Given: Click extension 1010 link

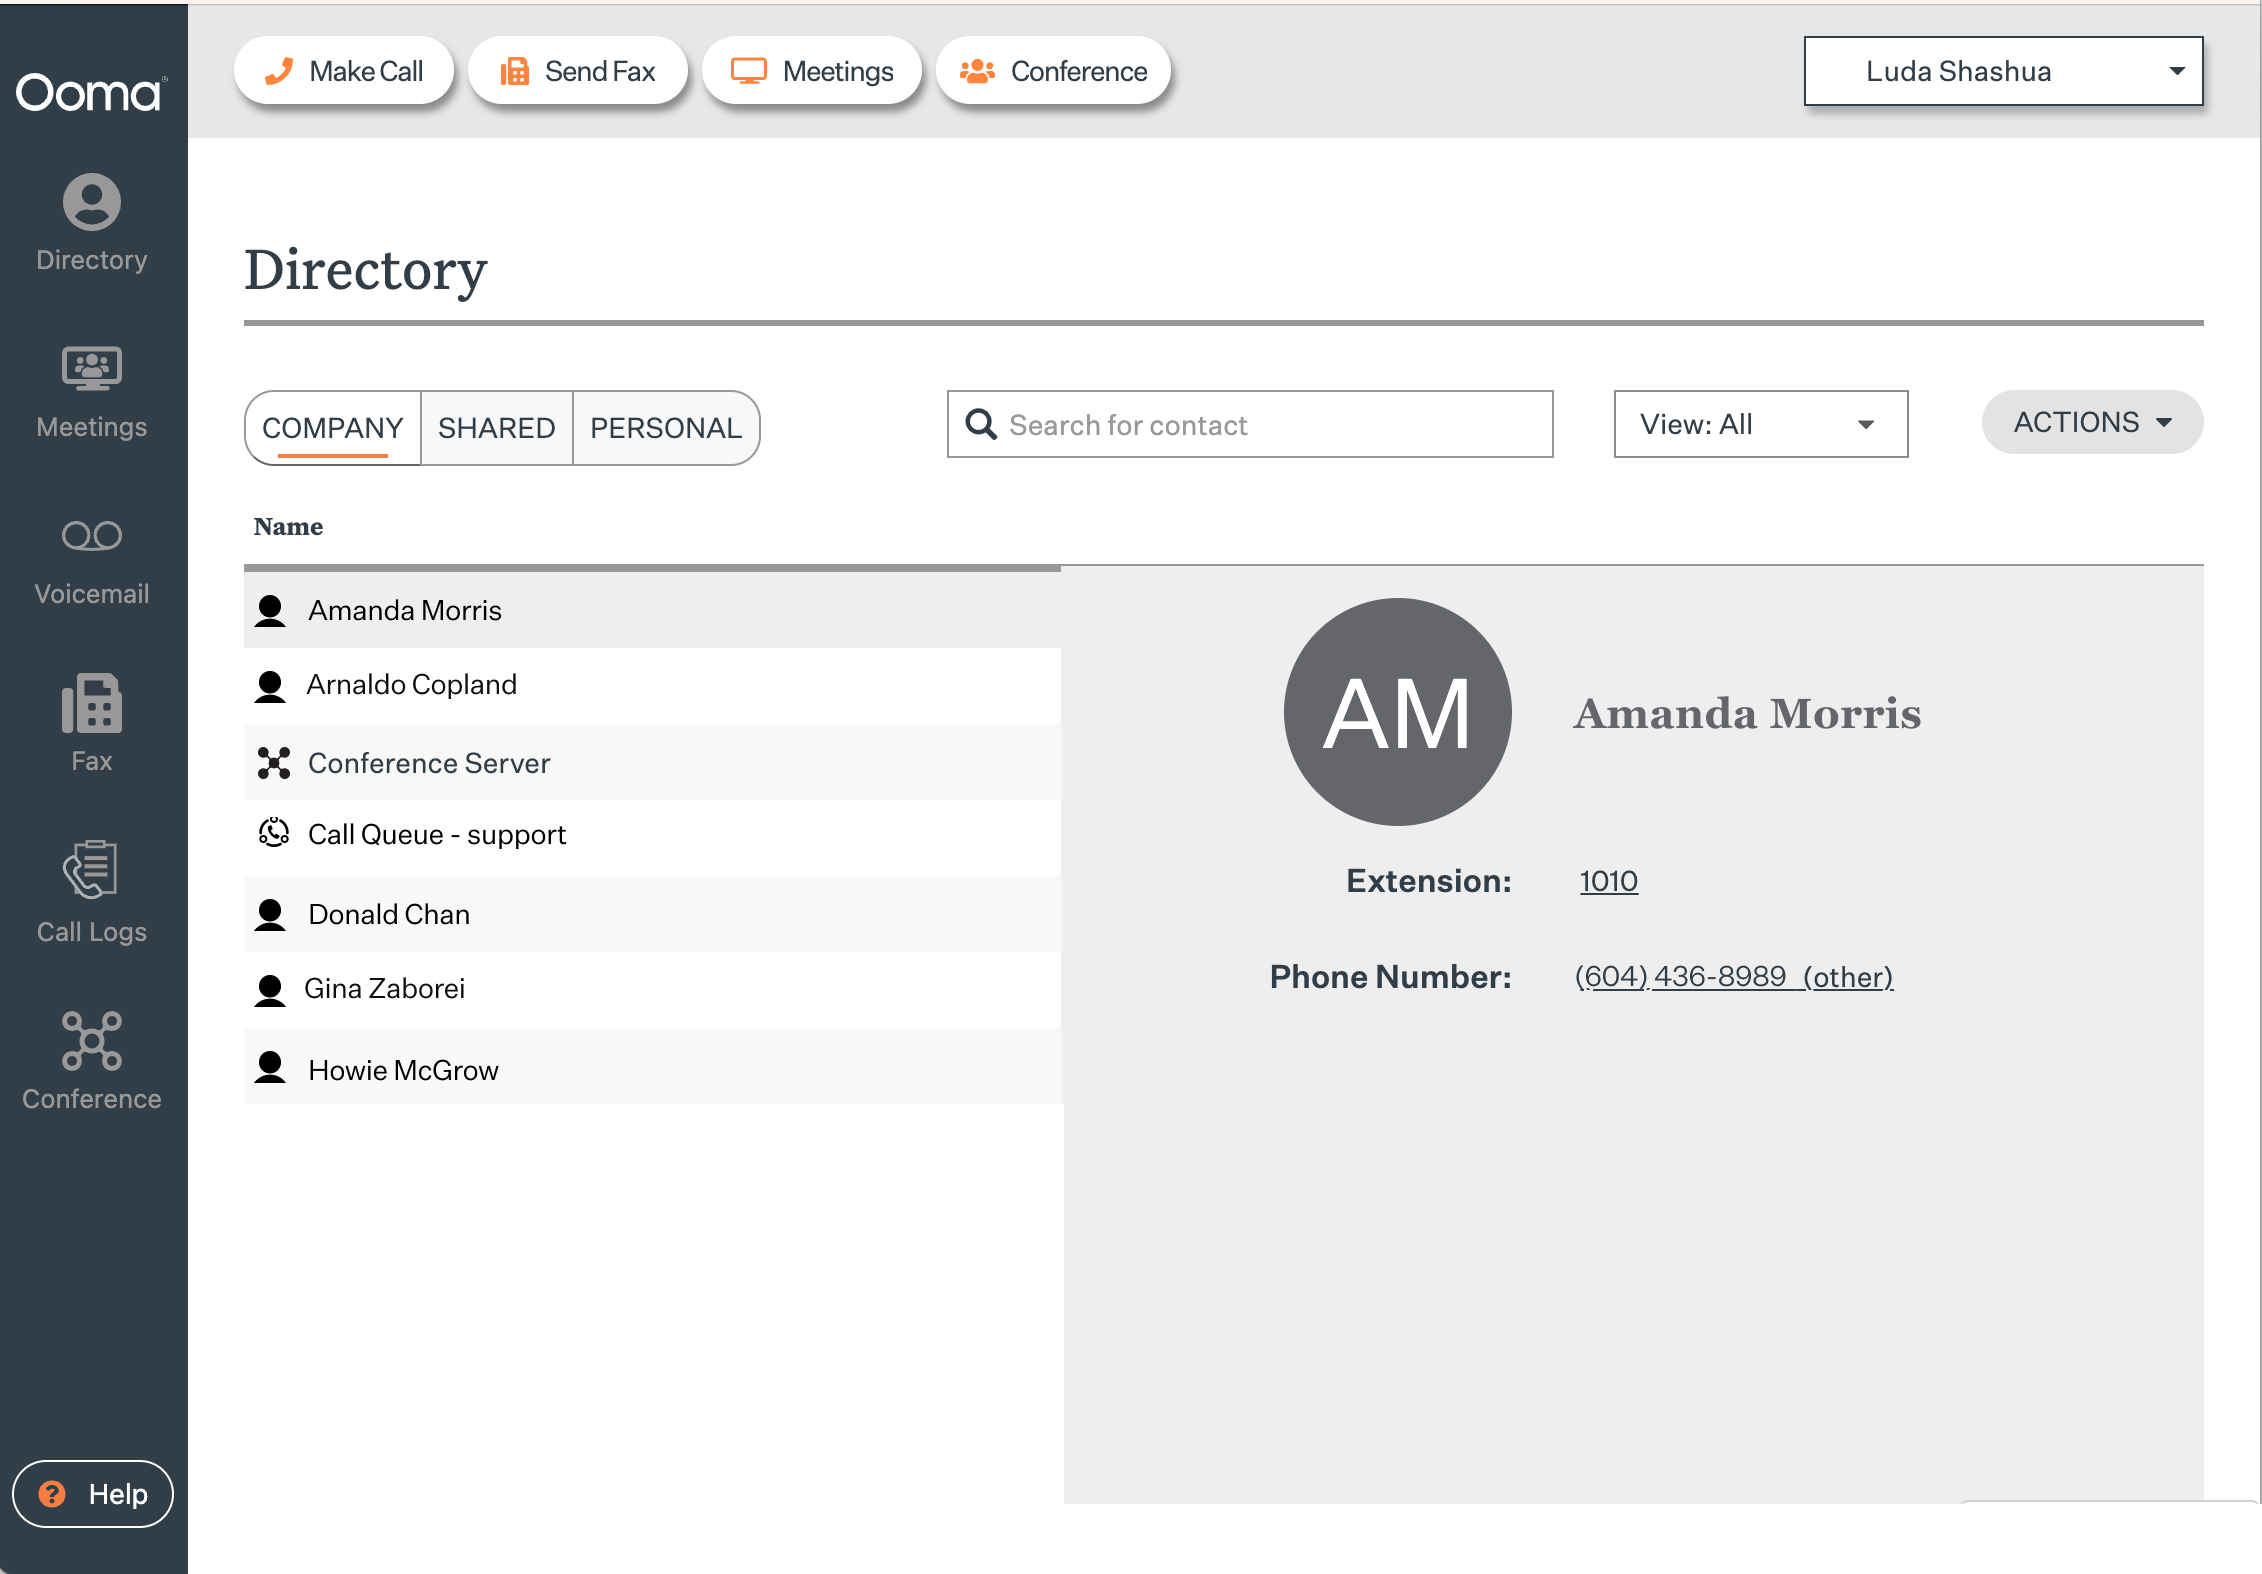Looking at the screenshot, I should pyautogui.click(x=1608, y=881).
